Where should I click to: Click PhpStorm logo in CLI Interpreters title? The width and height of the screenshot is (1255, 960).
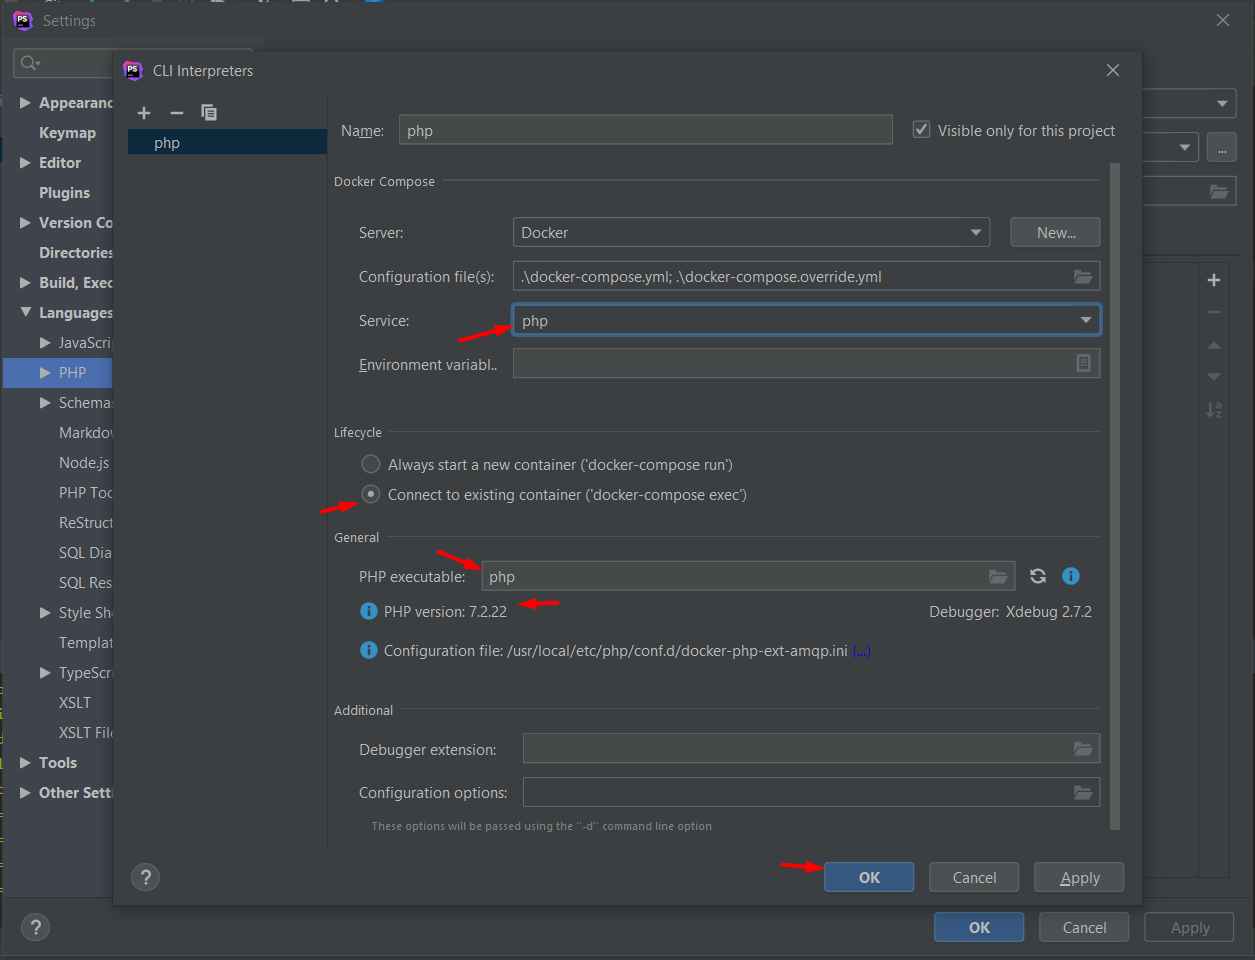(x=133, y=71)
